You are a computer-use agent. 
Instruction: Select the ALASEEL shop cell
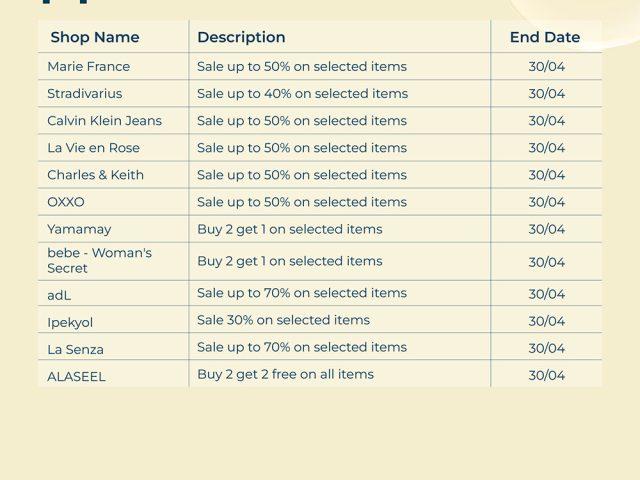pos(76,376)
